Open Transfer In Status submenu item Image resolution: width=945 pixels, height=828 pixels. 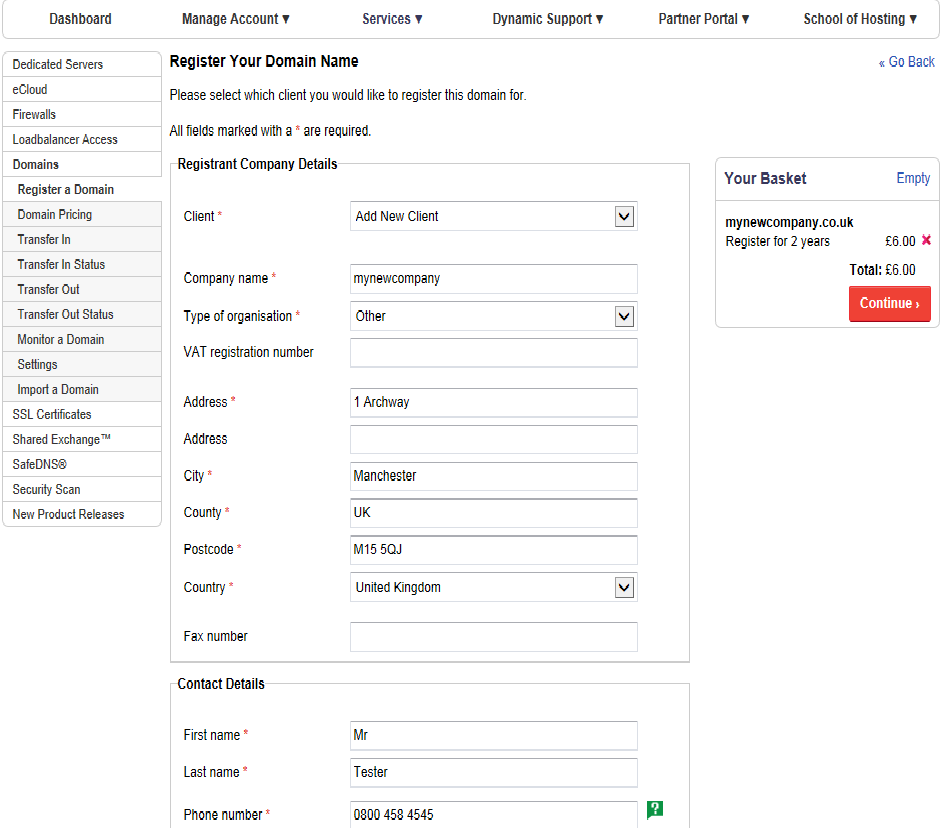(x=82, y=265)
